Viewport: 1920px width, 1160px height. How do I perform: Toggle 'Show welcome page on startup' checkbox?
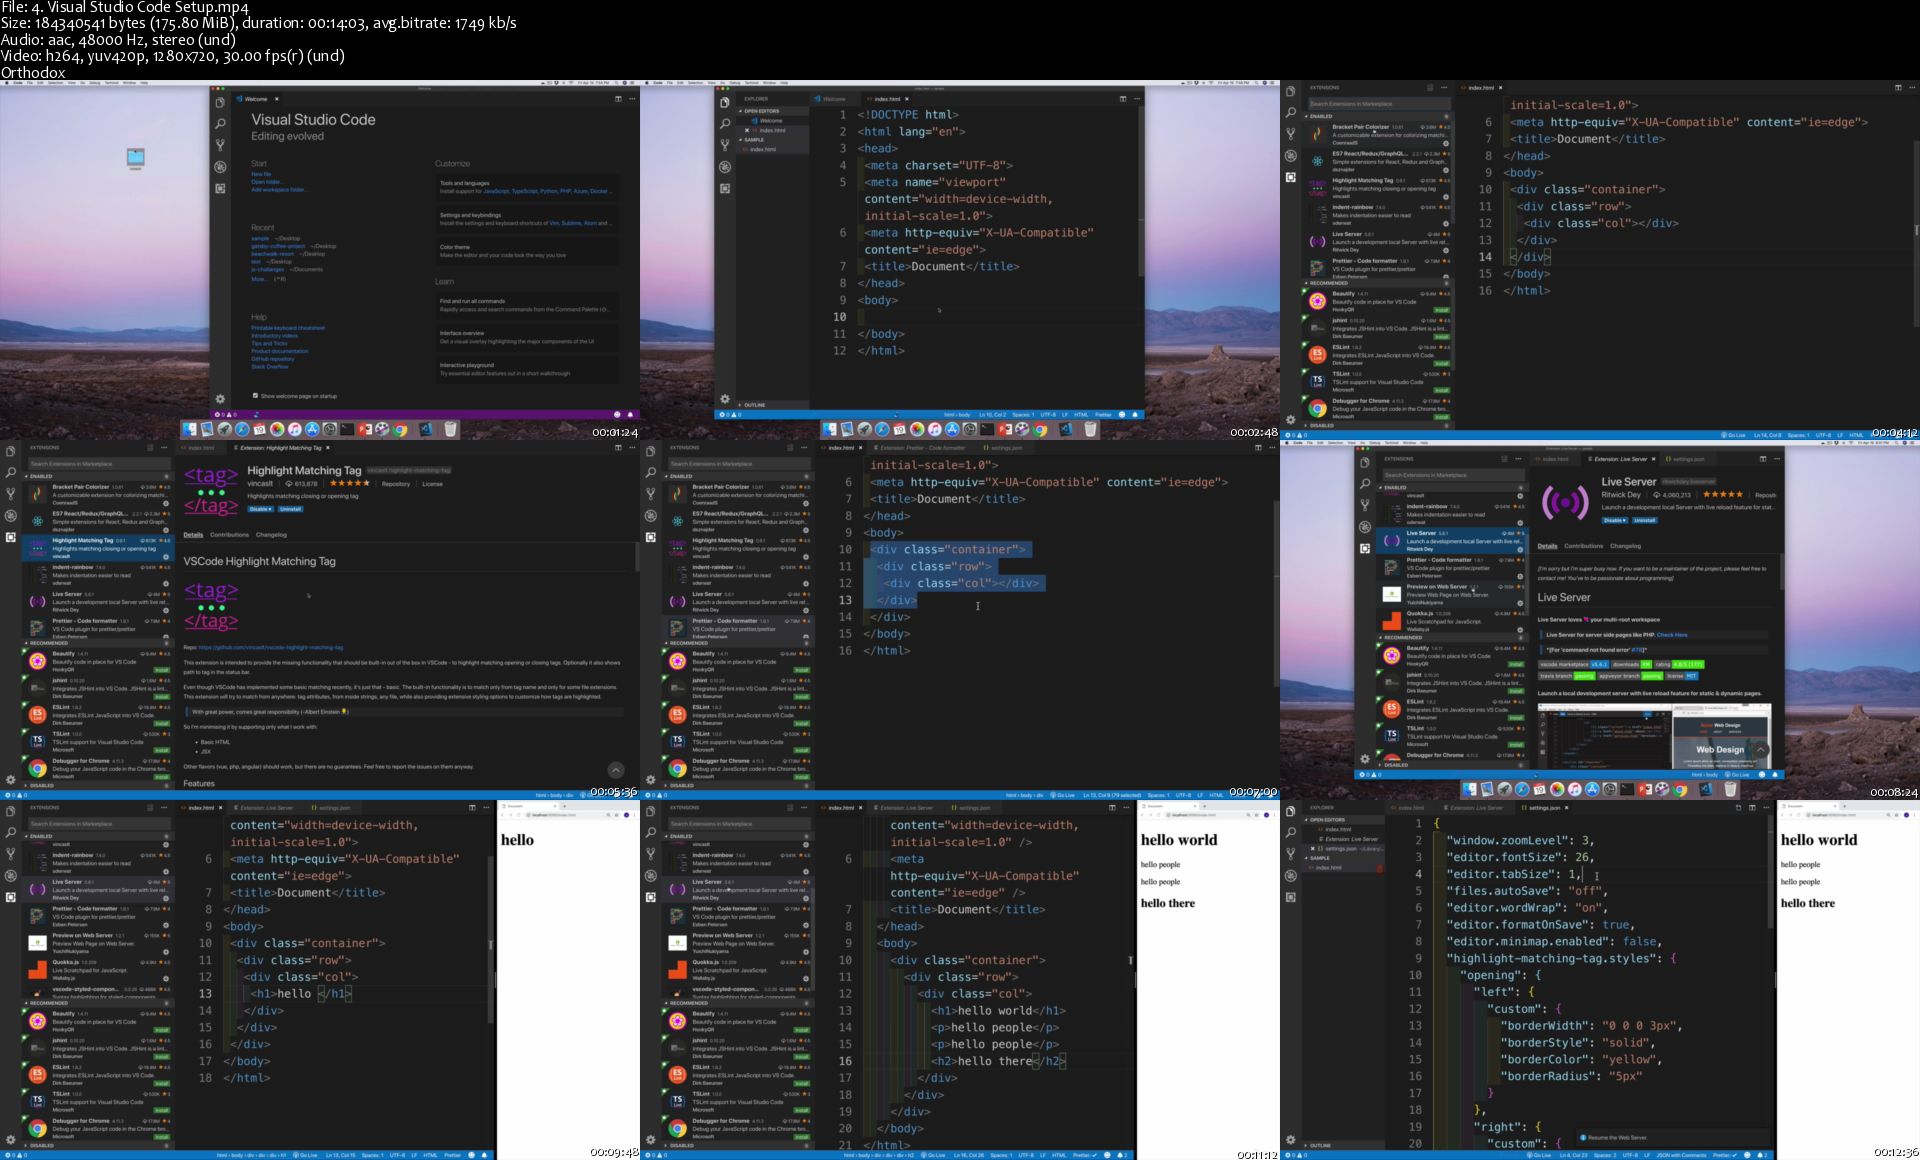[x=256, y=396]
